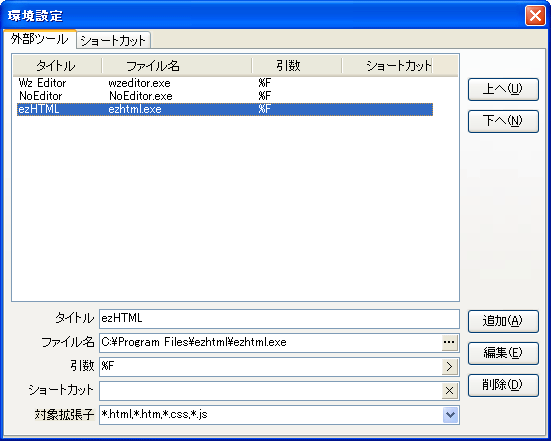Close the 環境設定 dialog window

pos(535,16)
